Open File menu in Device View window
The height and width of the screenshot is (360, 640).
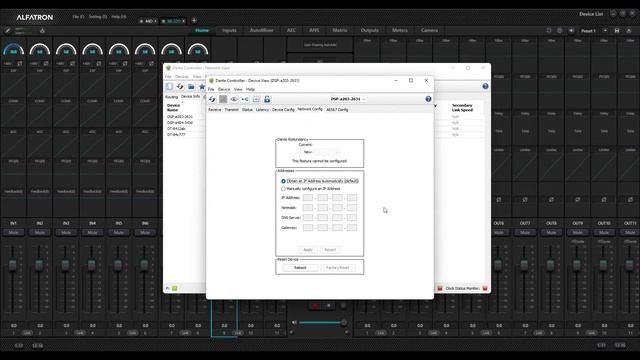pyautogui.click(x=211, y=89)
